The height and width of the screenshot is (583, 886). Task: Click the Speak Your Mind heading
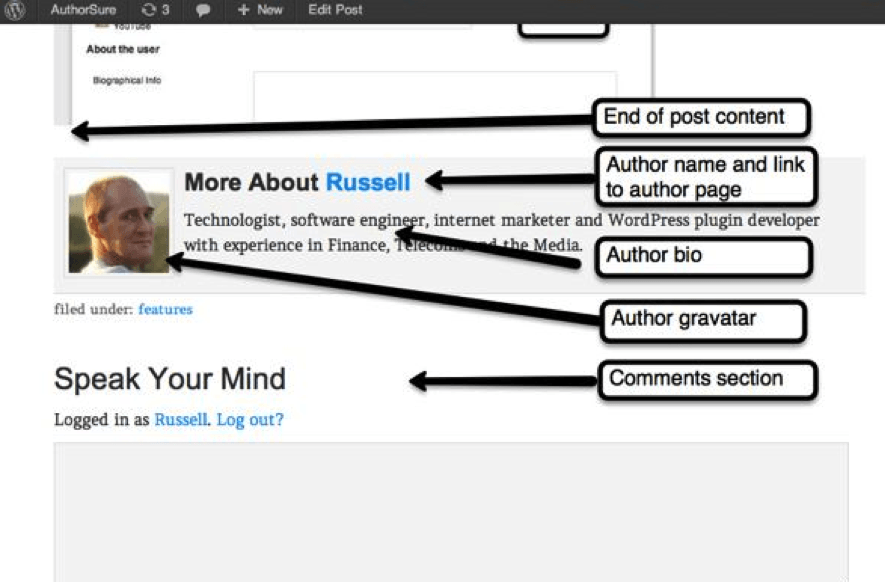pyautogui.click(x=170, y=379)
